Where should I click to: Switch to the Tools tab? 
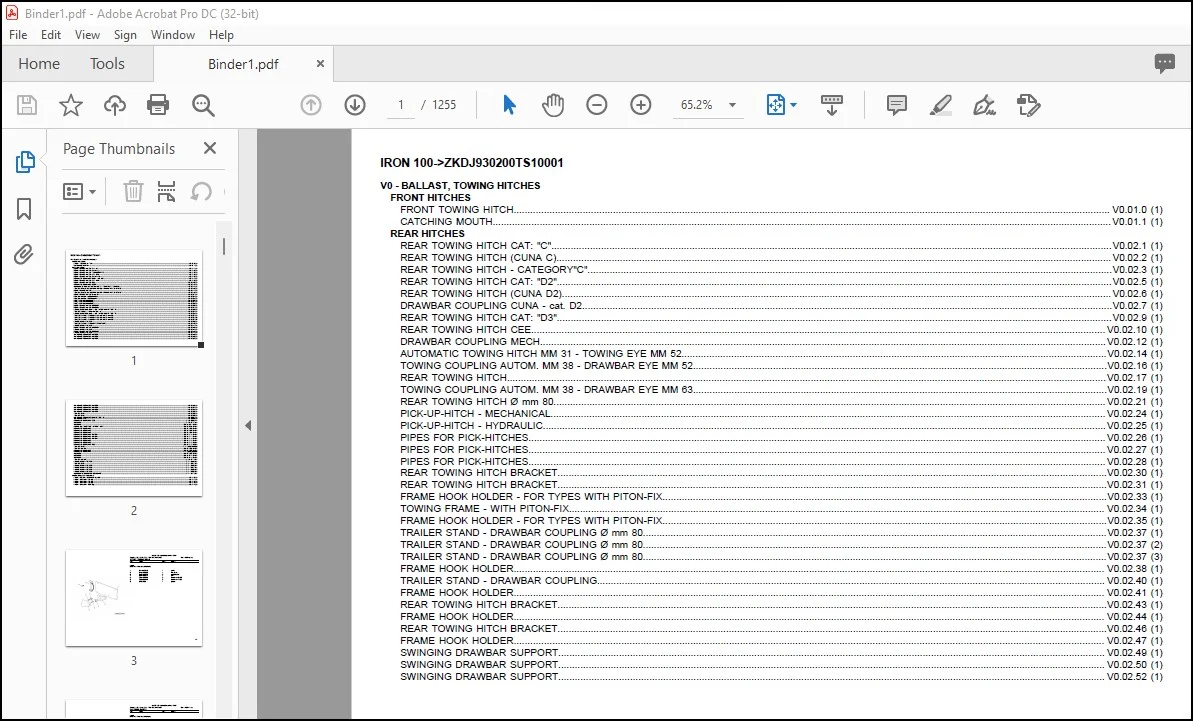tap(107, 64)
